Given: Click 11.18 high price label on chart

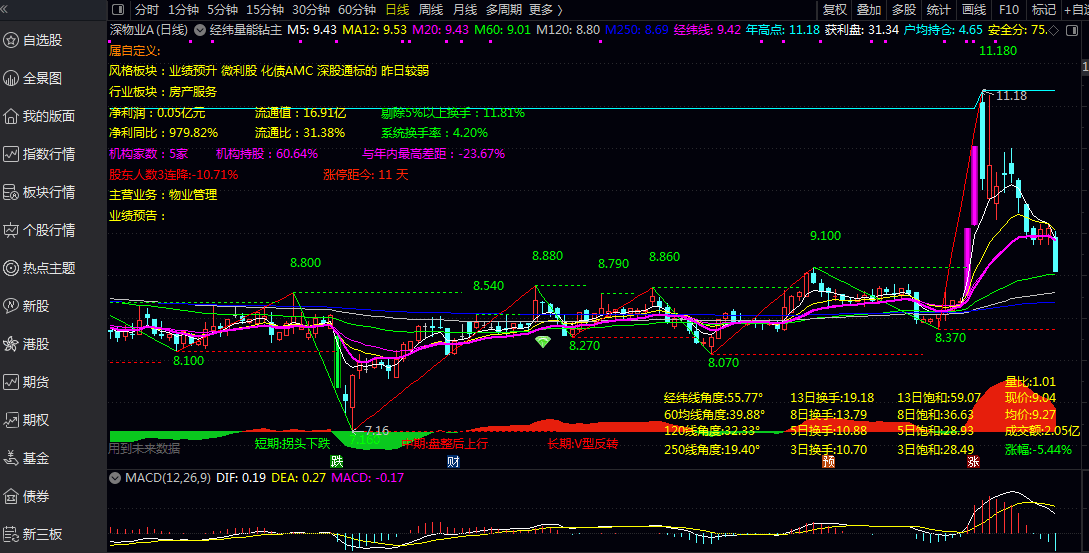Looking at the screenshot, I should click(x=1011, y=96).
